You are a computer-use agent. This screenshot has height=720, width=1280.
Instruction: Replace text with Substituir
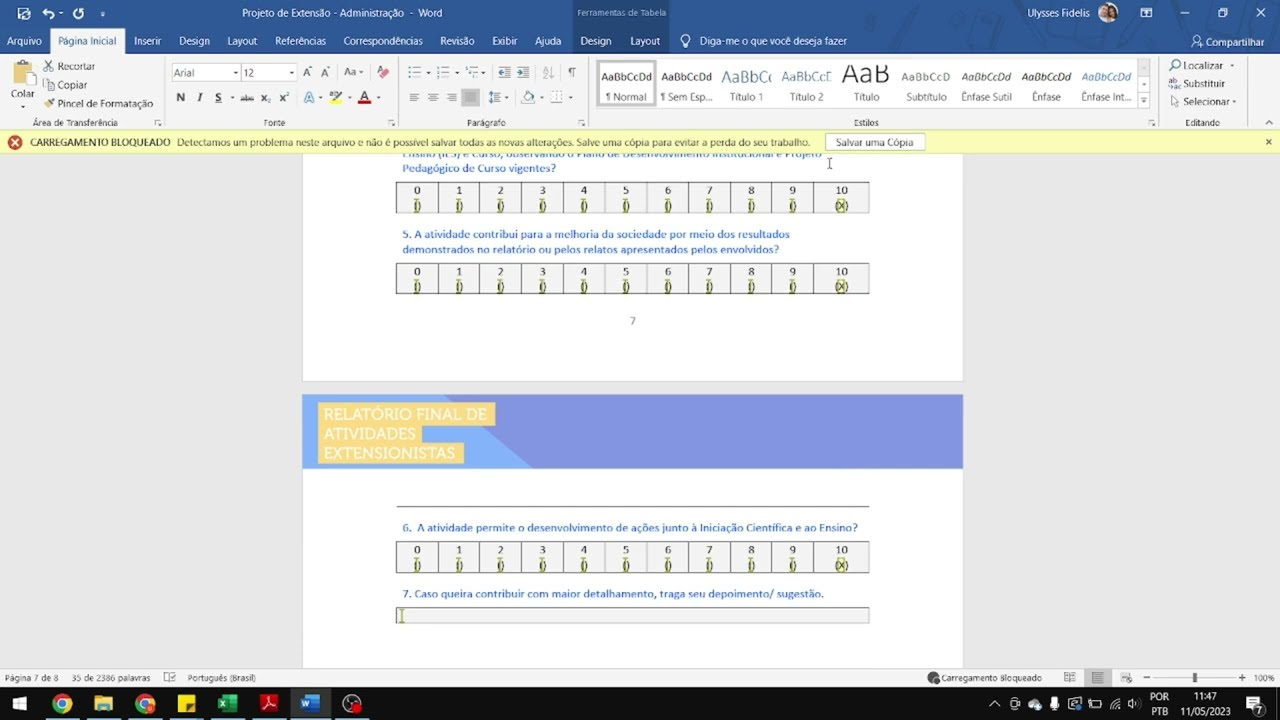coord(1197,84)
